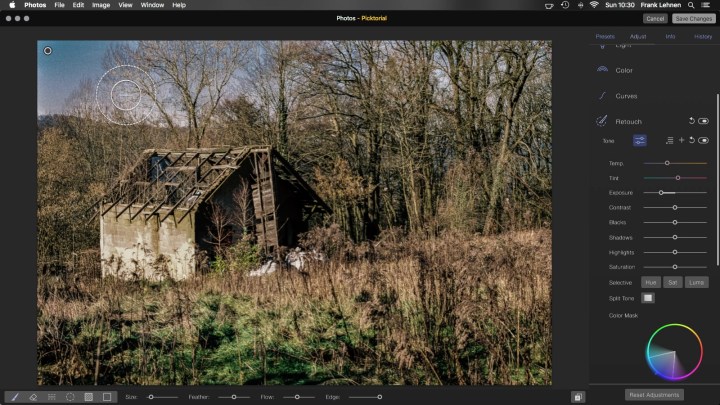
Task: Click the Selective Sat button
Action: pyautogui.click(x=673, y=282)
